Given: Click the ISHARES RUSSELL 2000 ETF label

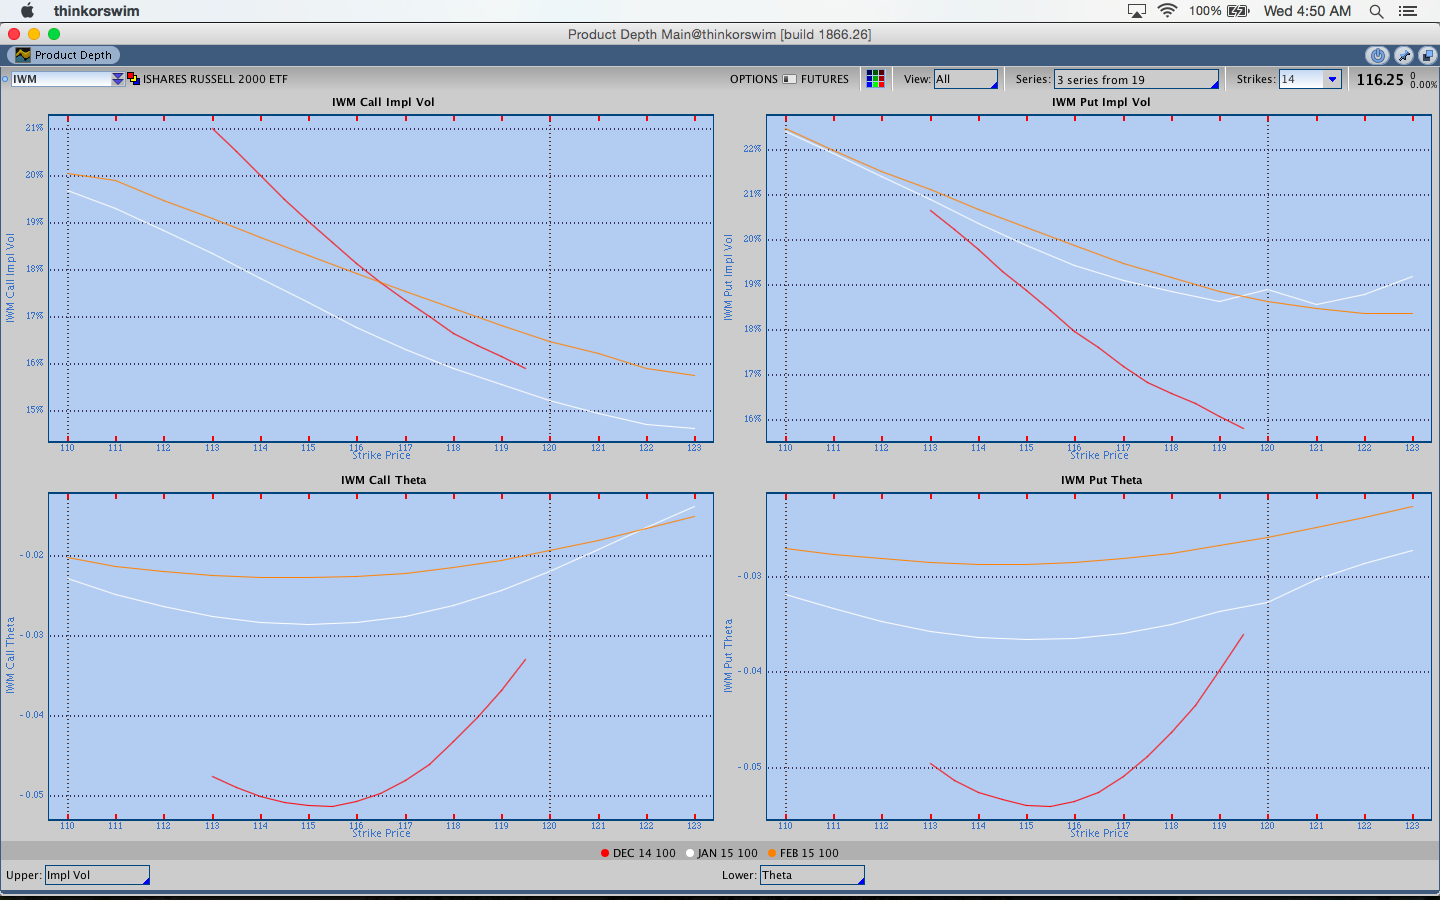Looking at the screenshot, I should click(x=215, y=79).
